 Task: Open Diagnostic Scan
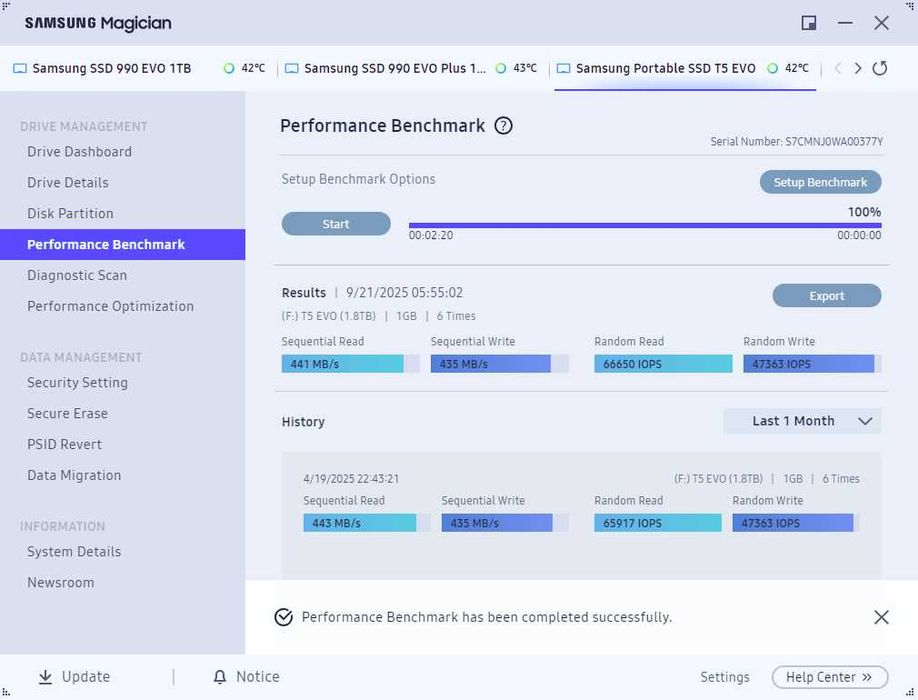77,275
